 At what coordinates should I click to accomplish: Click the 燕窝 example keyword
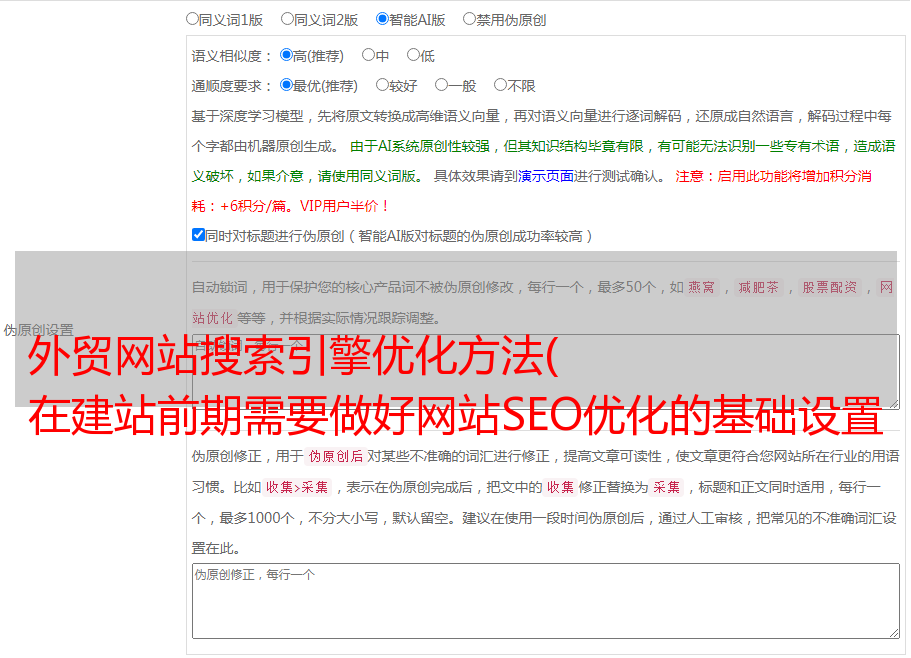[701, 287]
